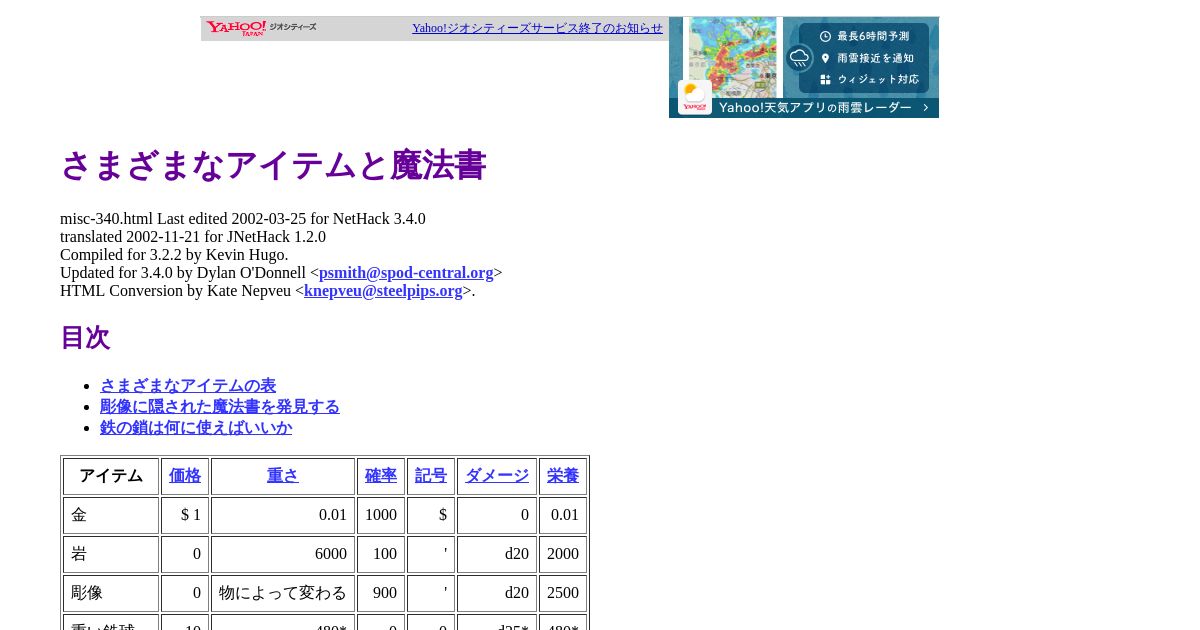This screenshot has height=630, width=1200.
Task: Click the 2500 nutrition cell for 彫像
Action: (x=563, y=593)
